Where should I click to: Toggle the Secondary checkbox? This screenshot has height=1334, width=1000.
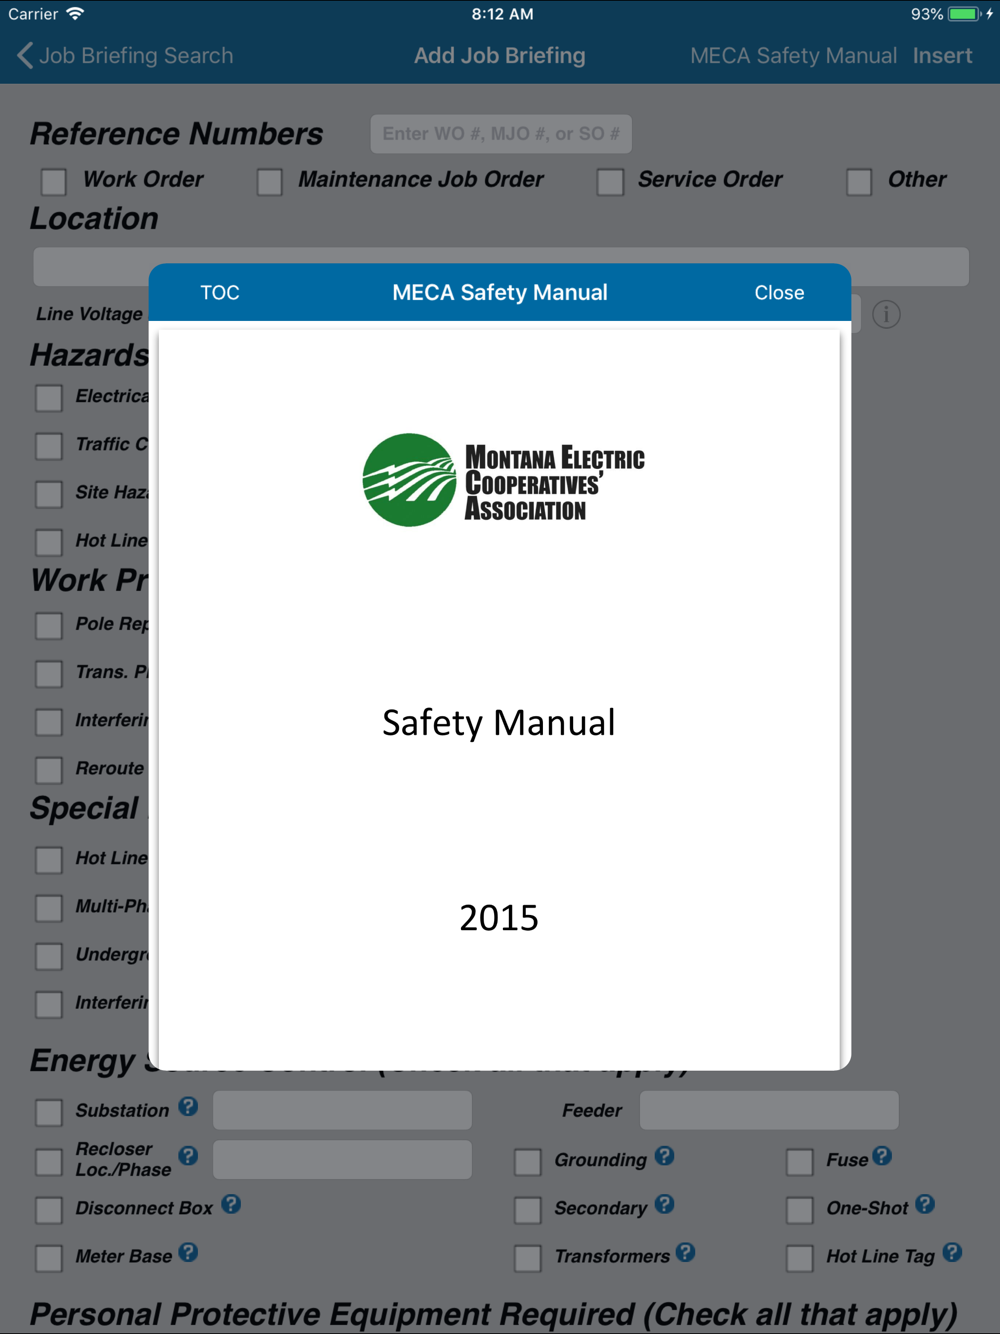click(x=528, y=1210)
